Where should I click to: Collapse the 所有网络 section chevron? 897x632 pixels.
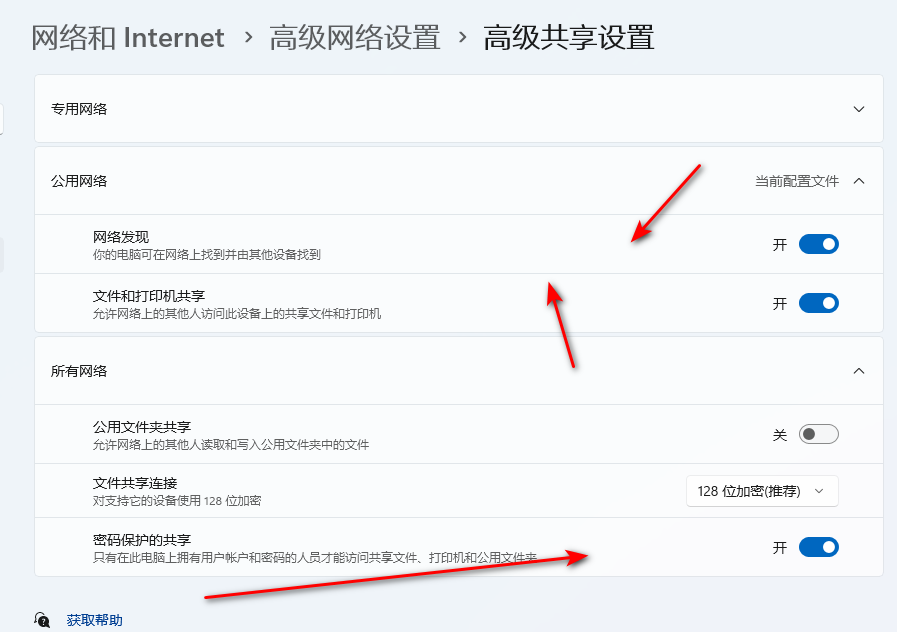[x=859, y=371]
